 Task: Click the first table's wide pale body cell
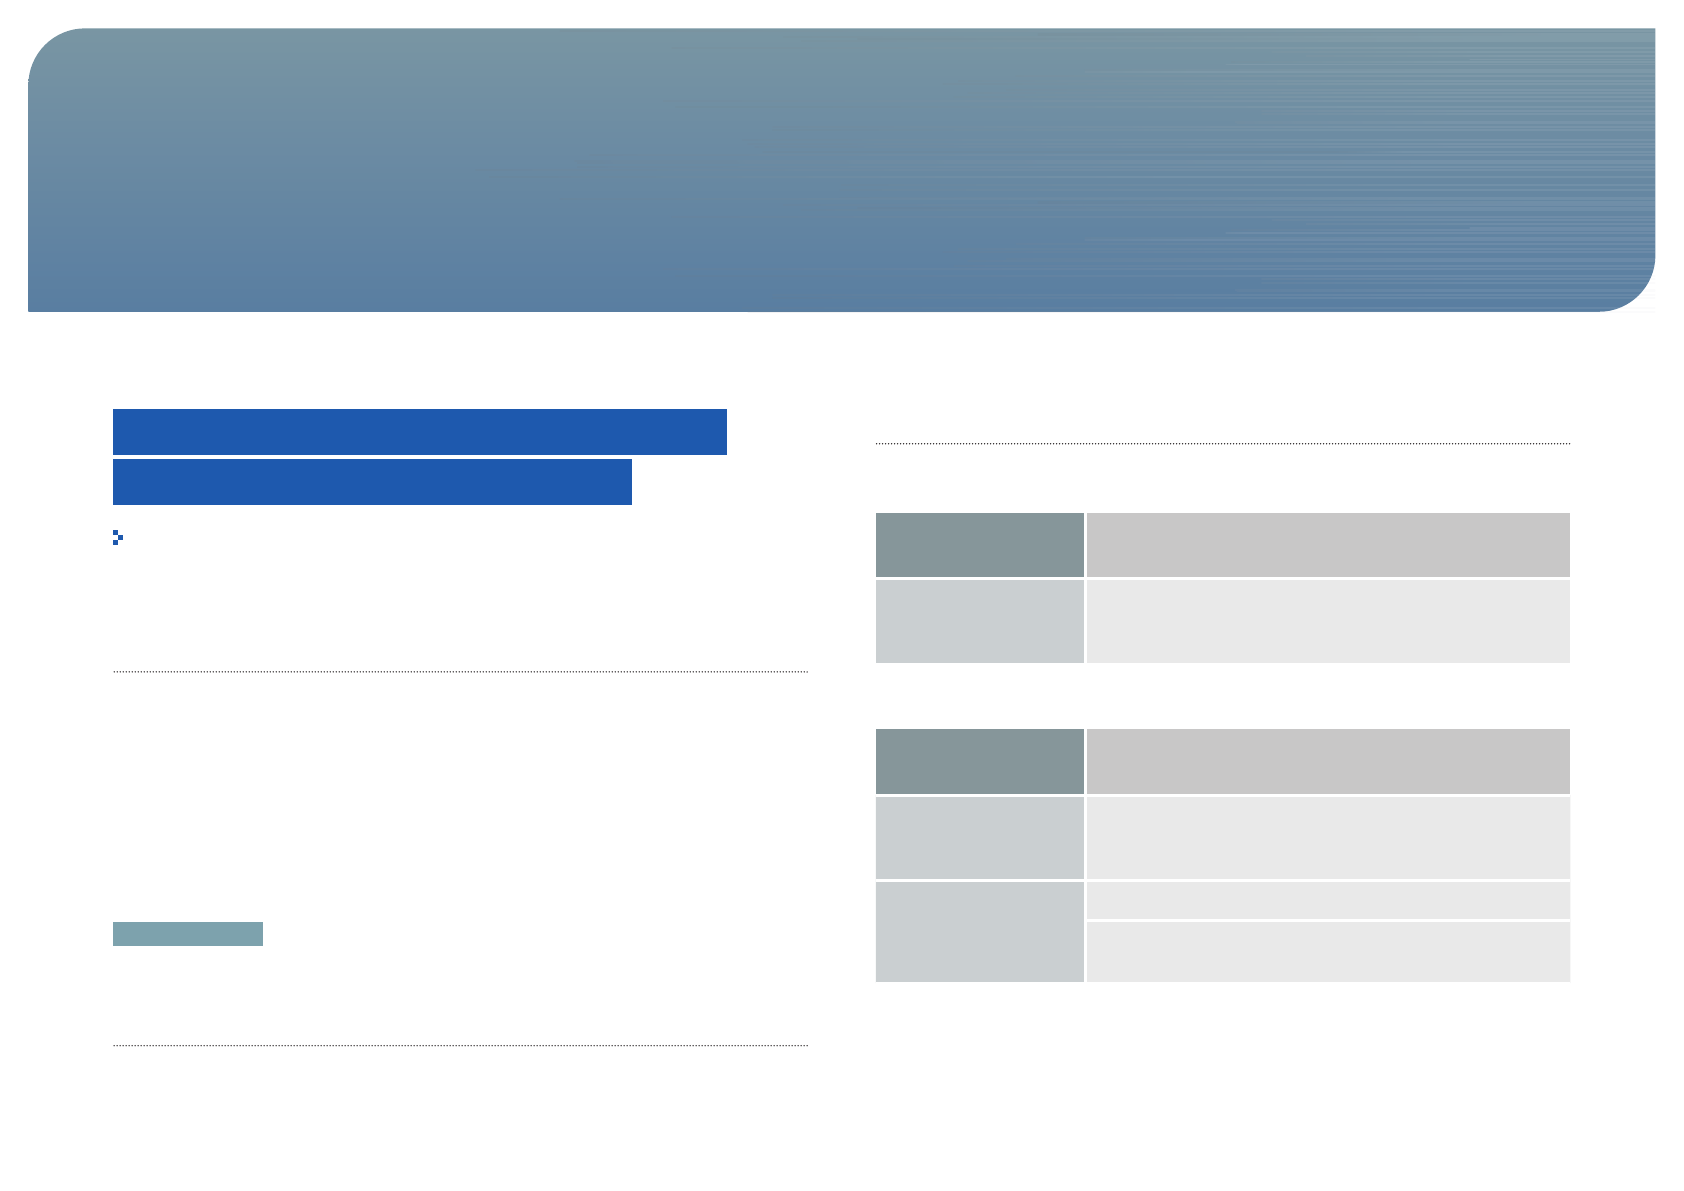tap(1328, 621)
